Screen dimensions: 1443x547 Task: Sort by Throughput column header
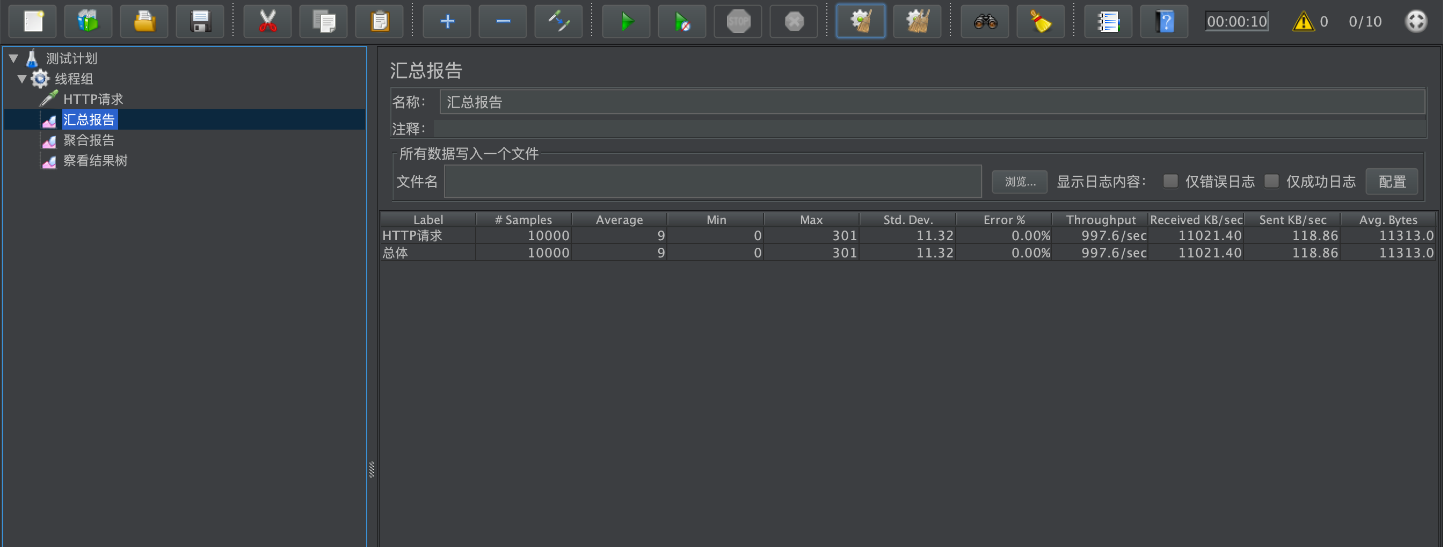pyautogui.click(x=1100, y=219)
